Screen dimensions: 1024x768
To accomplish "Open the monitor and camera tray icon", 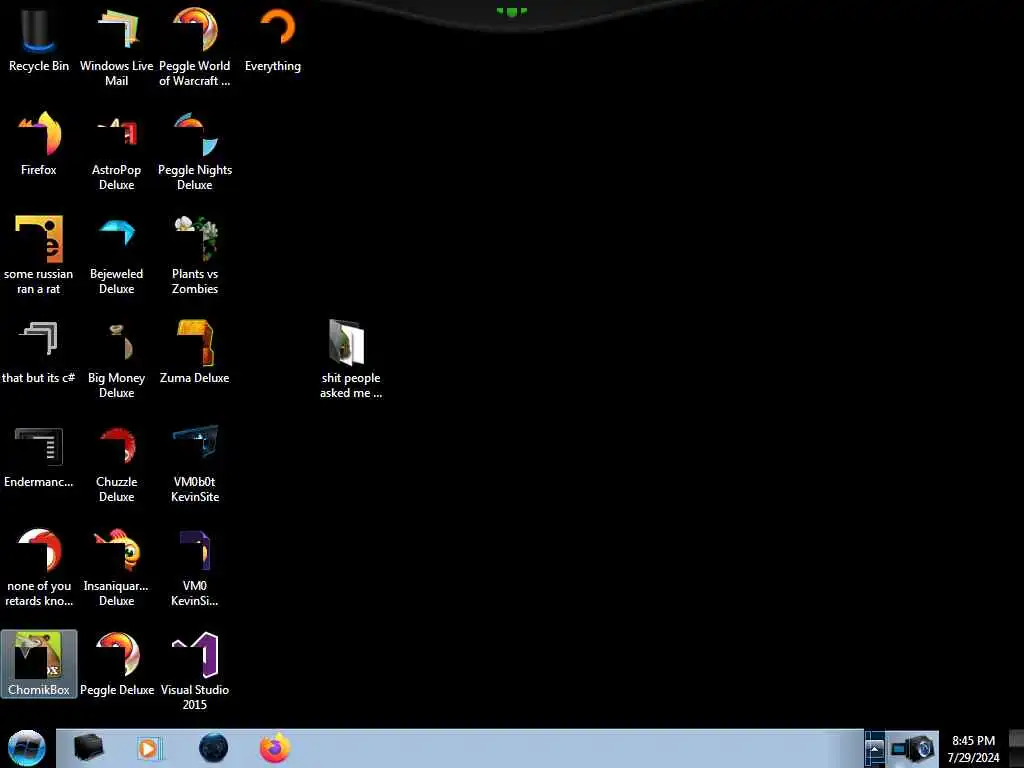I will (912, 748).
